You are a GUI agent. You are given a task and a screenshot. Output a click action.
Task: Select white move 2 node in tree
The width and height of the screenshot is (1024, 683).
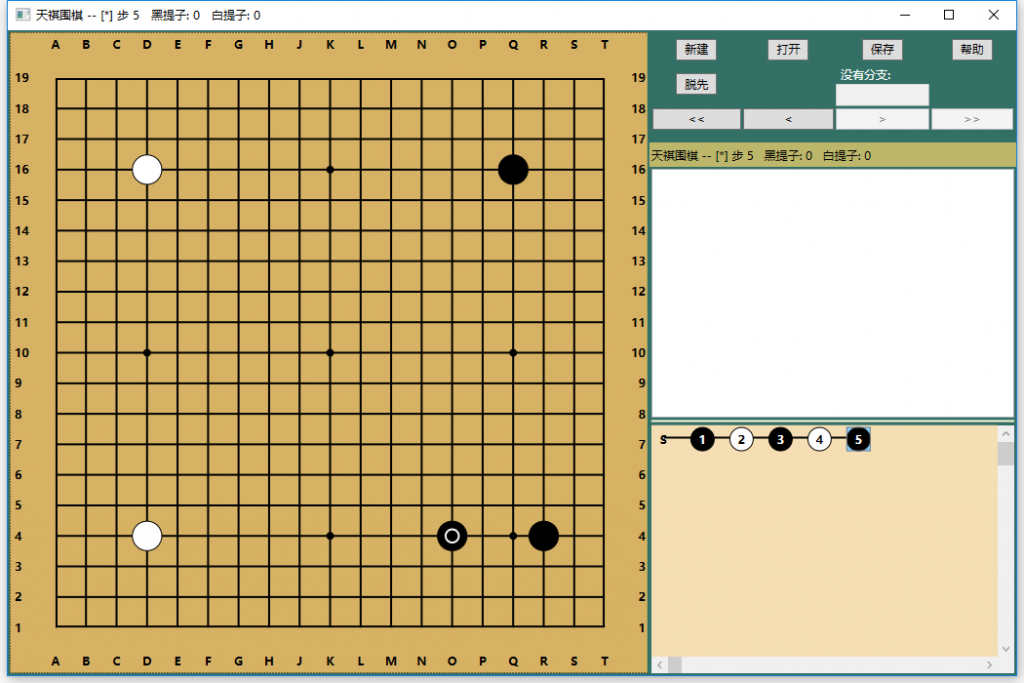pyautogui.click(x=741, y=439)
